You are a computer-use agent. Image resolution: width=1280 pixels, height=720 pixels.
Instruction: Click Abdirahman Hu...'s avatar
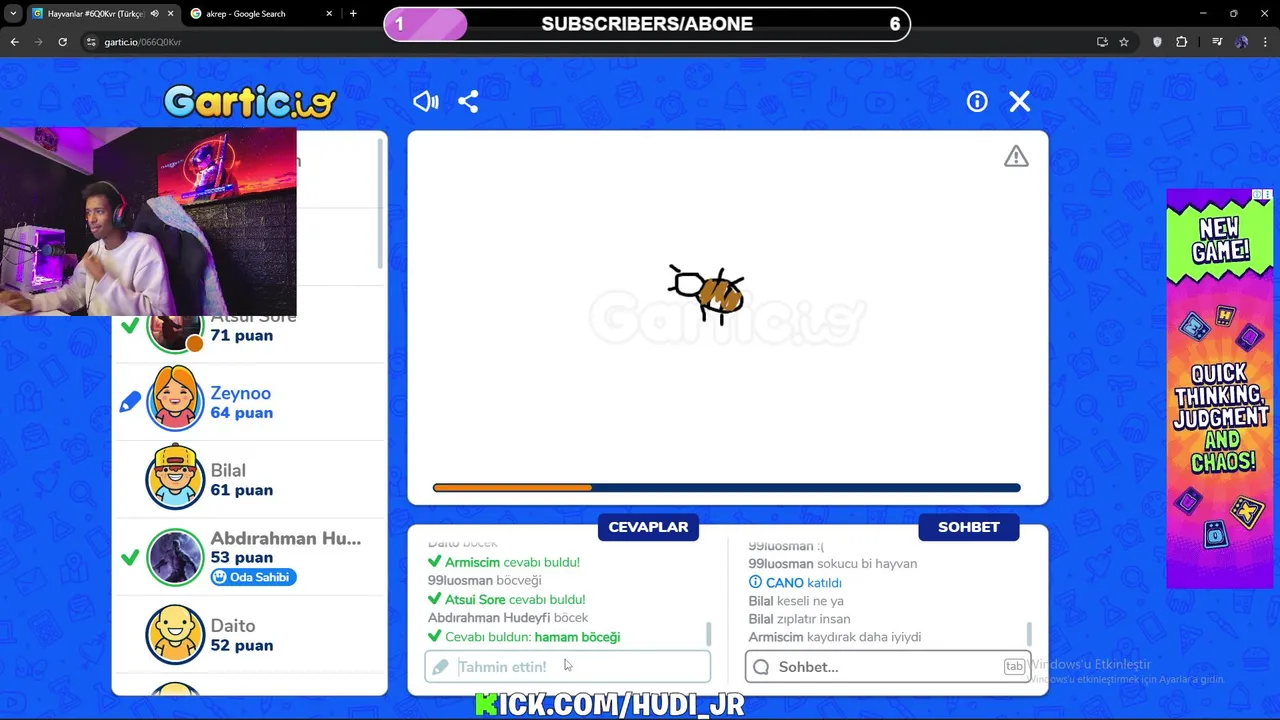click(175, 557)
